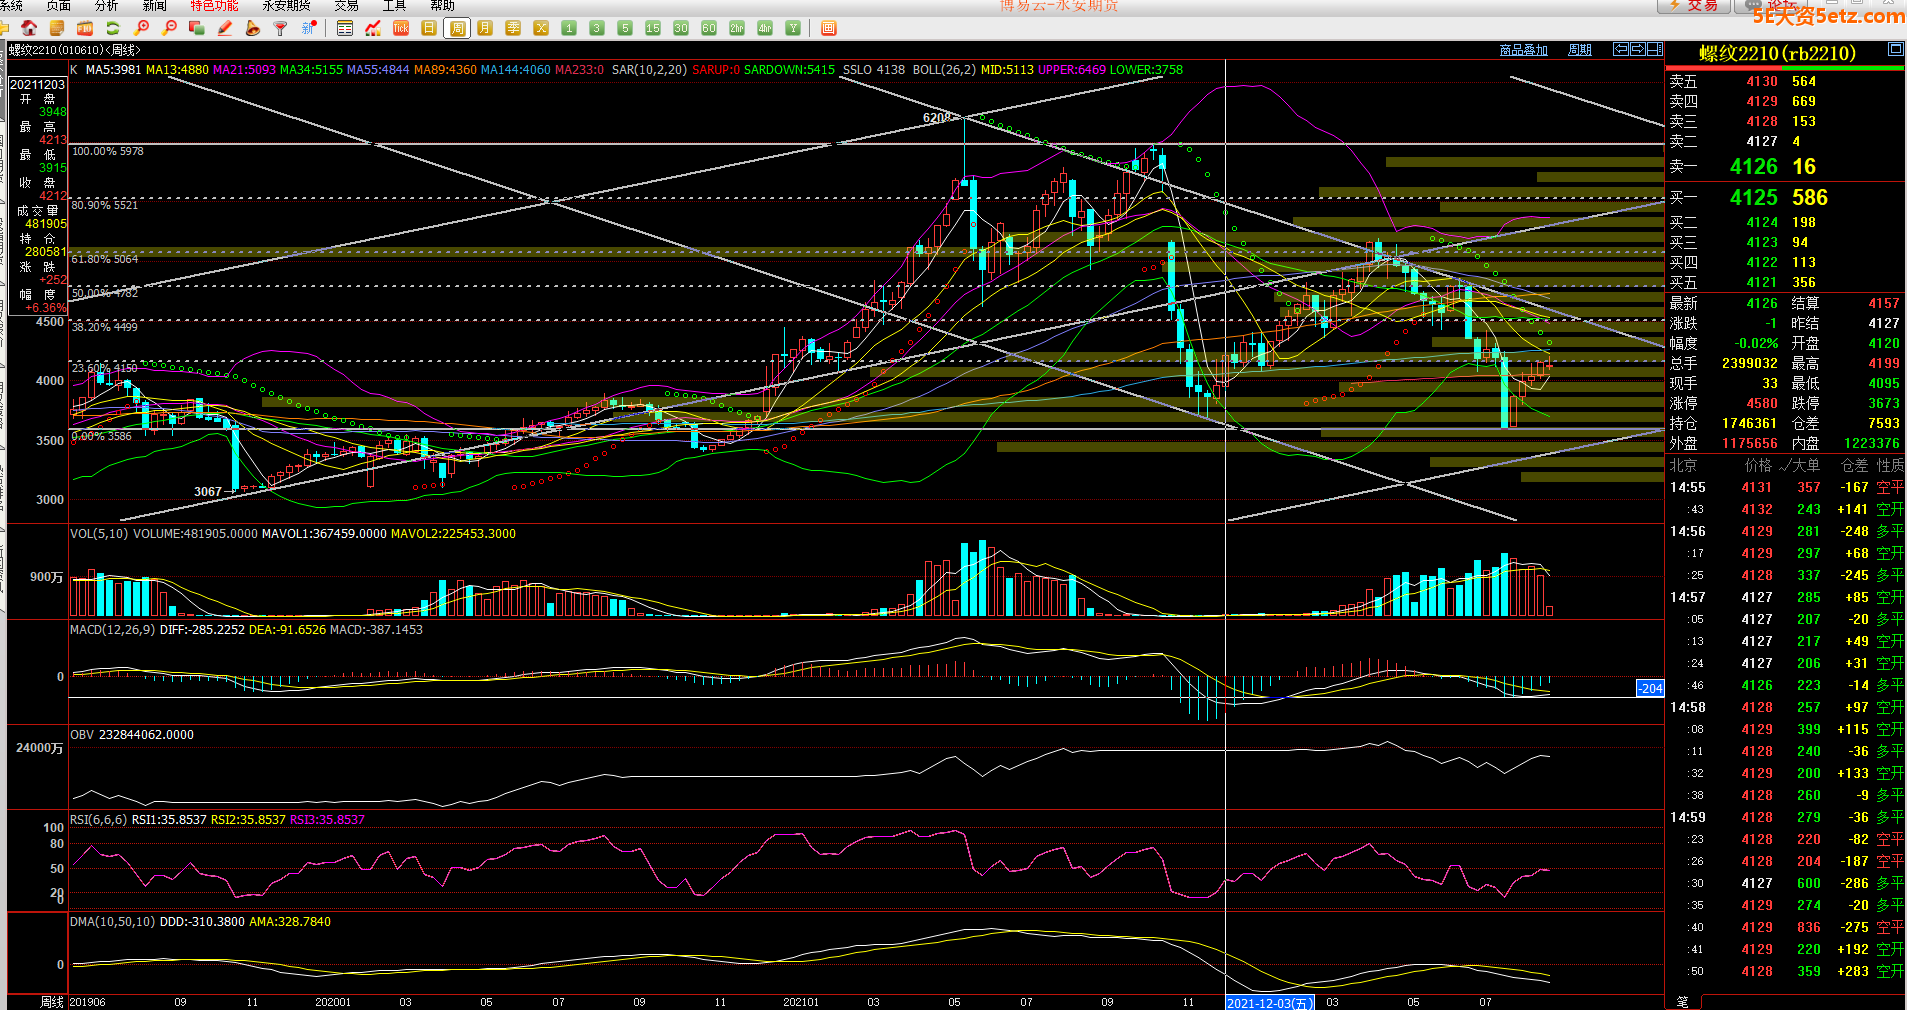Zoom out with the minus magnifier icon
The height and width of the screenshot is (1010, 1907).
click(169, 28)
